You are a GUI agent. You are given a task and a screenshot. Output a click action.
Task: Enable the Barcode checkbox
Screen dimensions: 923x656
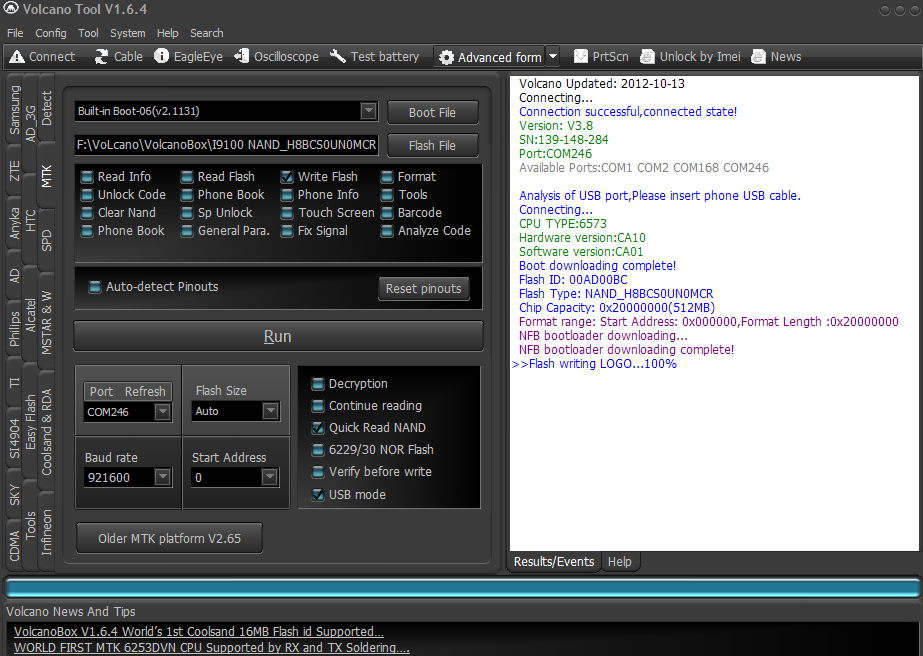(387, 213)
